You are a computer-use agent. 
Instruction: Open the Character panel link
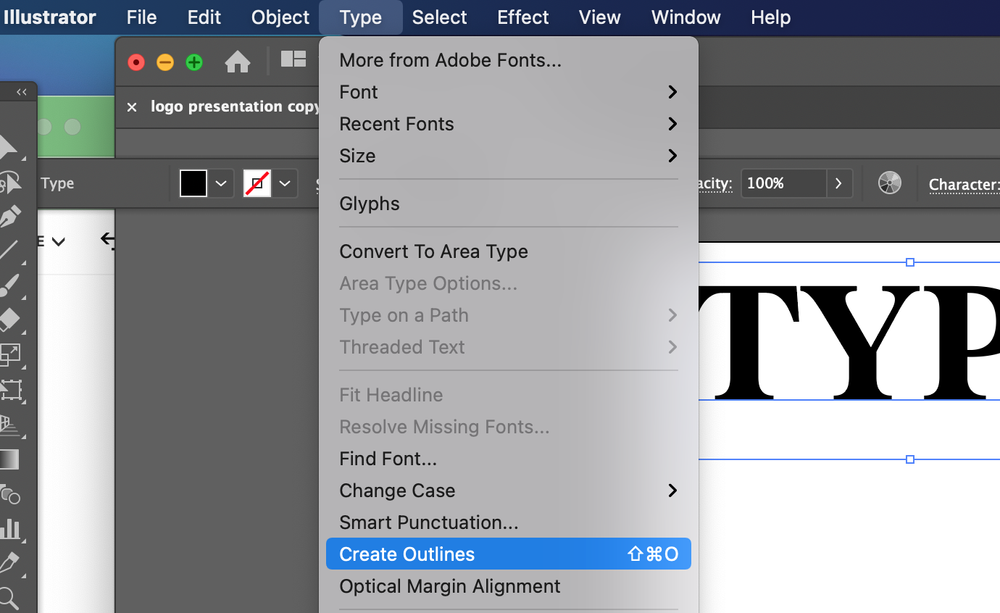(x=964, y=184)
